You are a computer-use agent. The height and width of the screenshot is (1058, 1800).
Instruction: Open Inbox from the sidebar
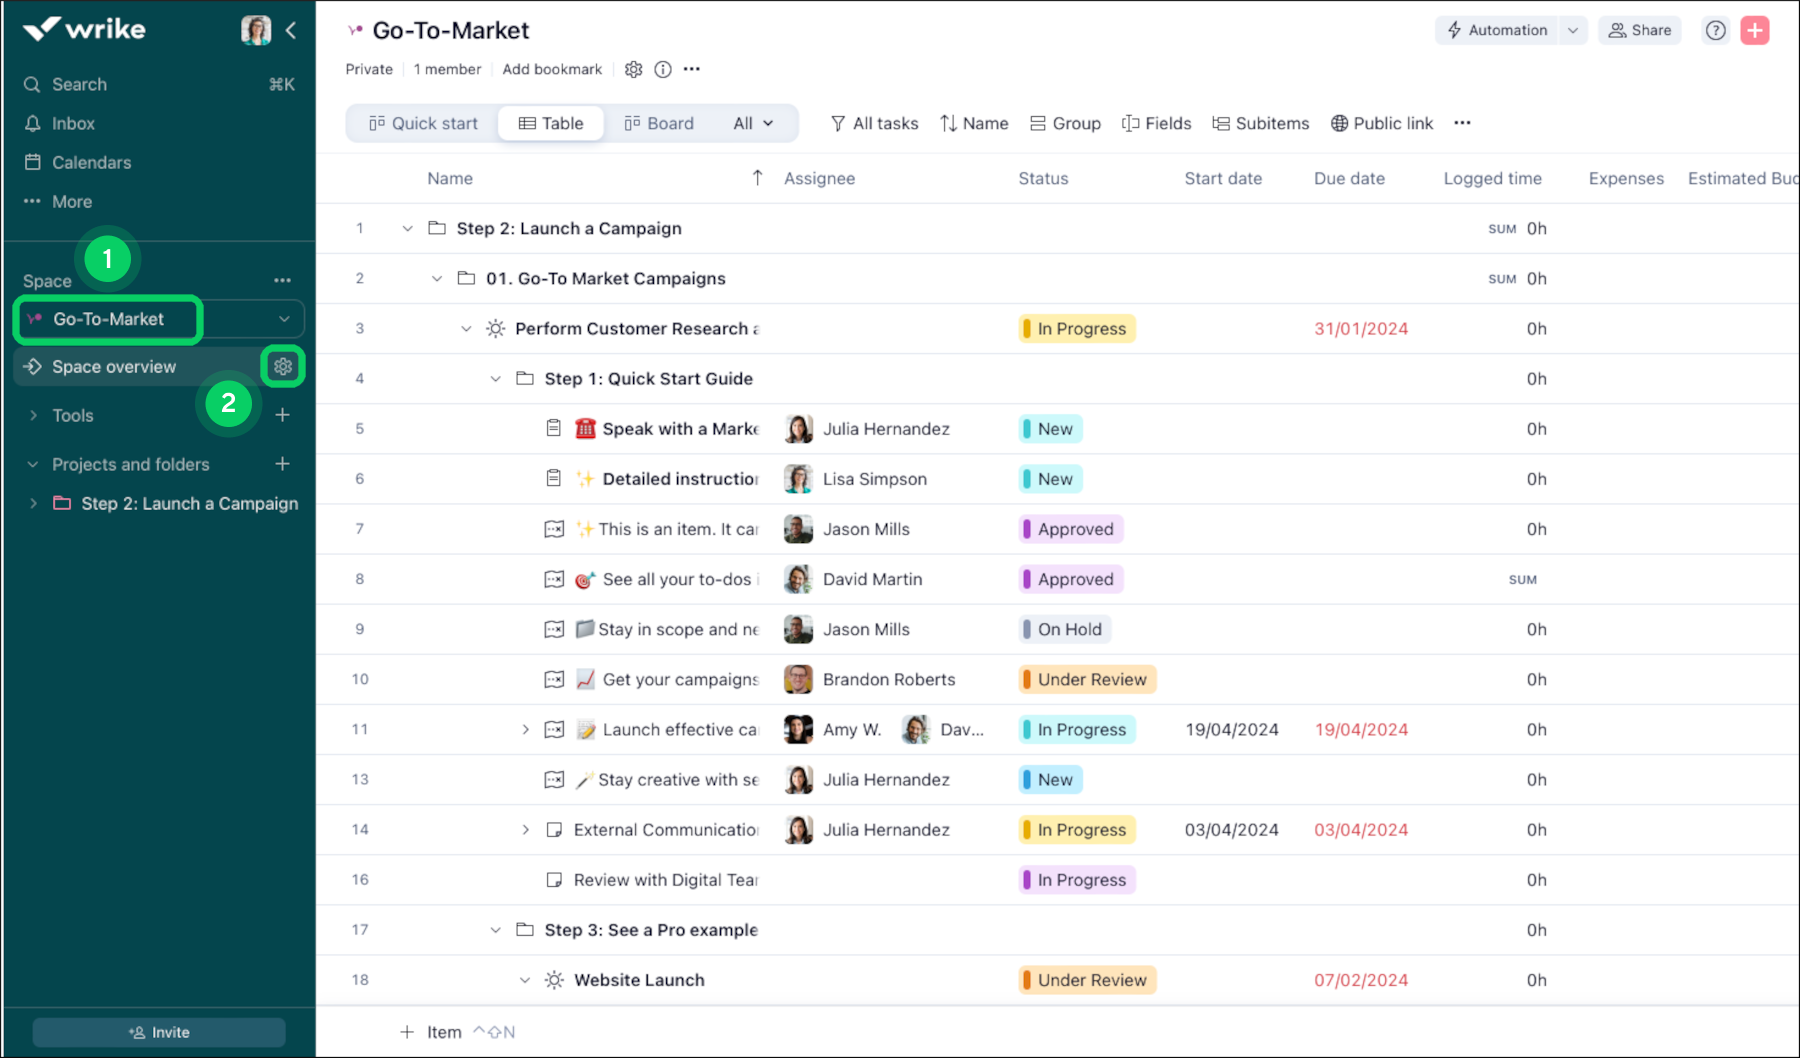[73, 123]
